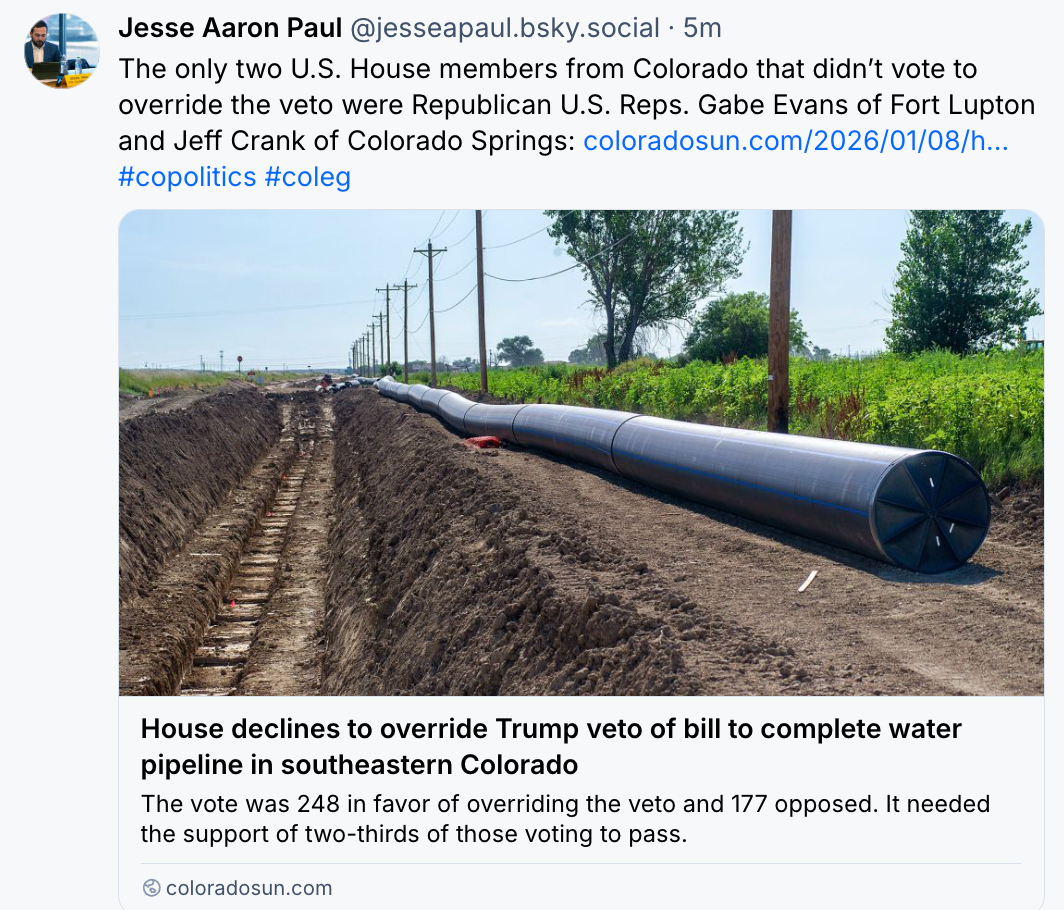Open the @jesseapaul.bsky.social handle link
1064x910 pixels.
click(503, 28)
